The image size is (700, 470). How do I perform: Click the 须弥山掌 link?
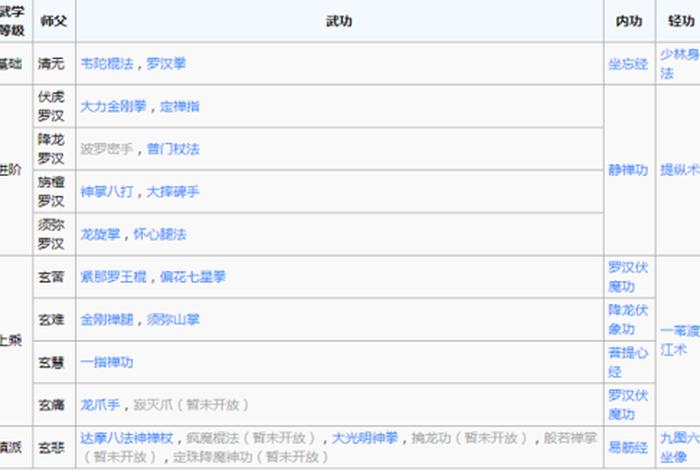[x=173, y=320]
